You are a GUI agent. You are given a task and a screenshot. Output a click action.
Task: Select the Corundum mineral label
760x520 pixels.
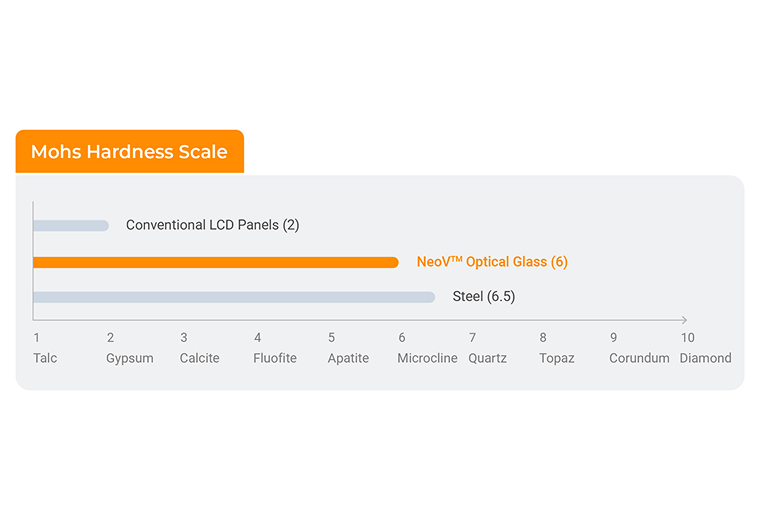(639, 358)
